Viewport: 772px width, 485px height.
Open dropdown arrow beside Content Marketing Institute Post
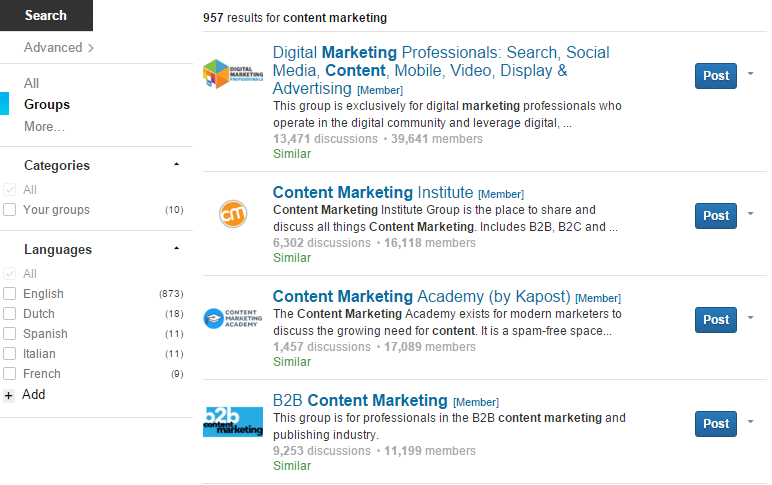[x=750, y=214]
